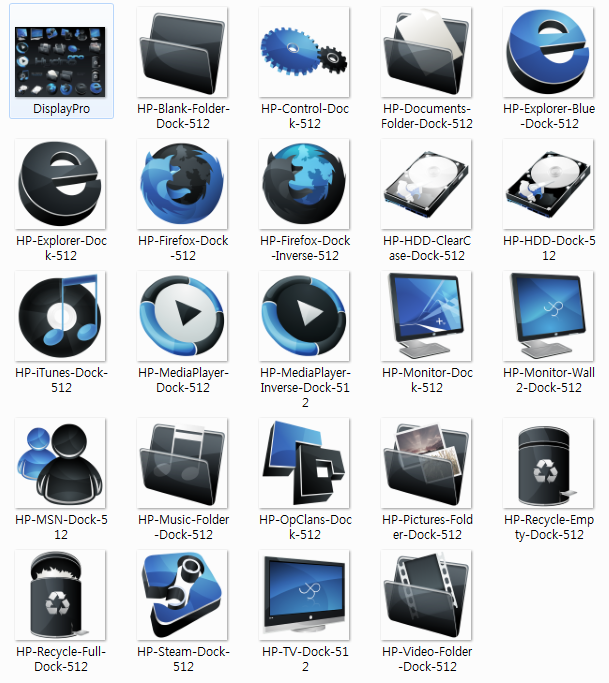This screenshot has width=609, height=683.
Task: Click the HP-TV-Dock-512 television icon
Action: 304,595
